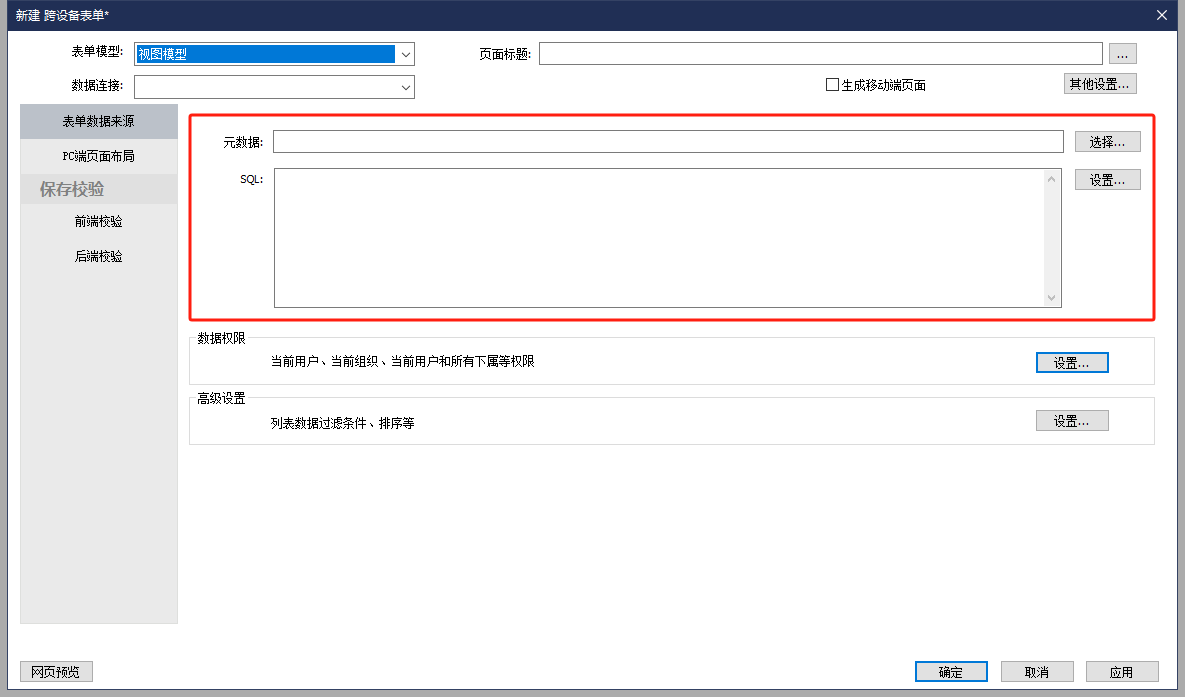The height and width of the screenshot is (697, 1185).
Task: Open 高级设置 via its 设置 button
Action: pos(1071,421)
